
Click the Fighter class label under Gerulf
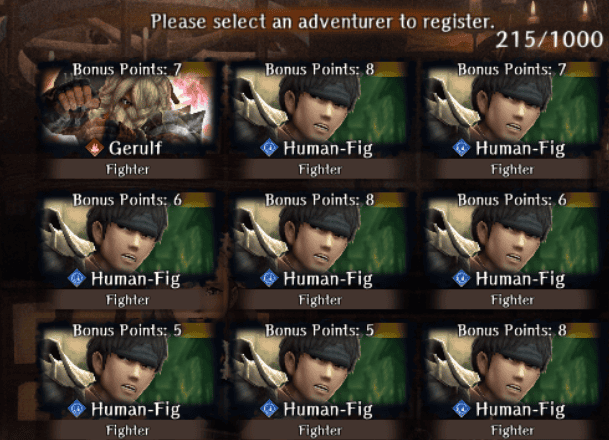tap(127, 170)
